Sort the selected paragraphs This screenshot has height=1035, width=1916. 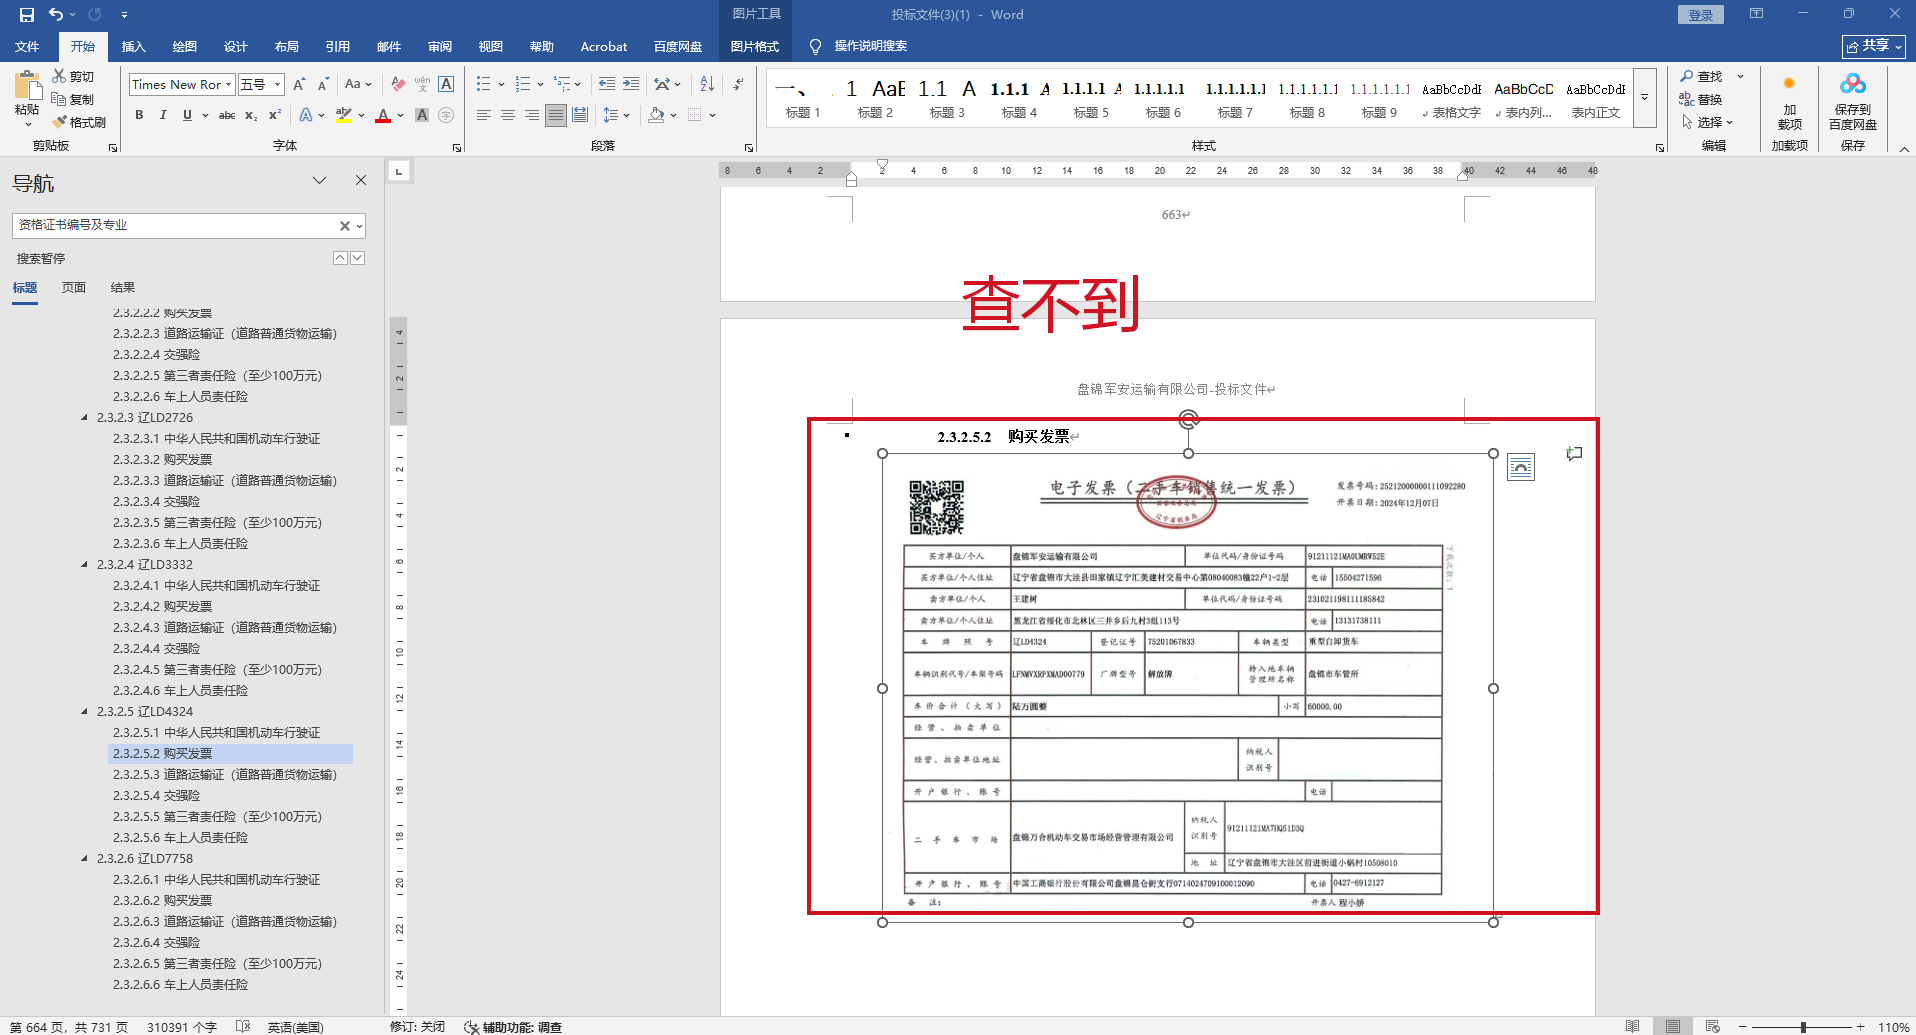point(707,85)
